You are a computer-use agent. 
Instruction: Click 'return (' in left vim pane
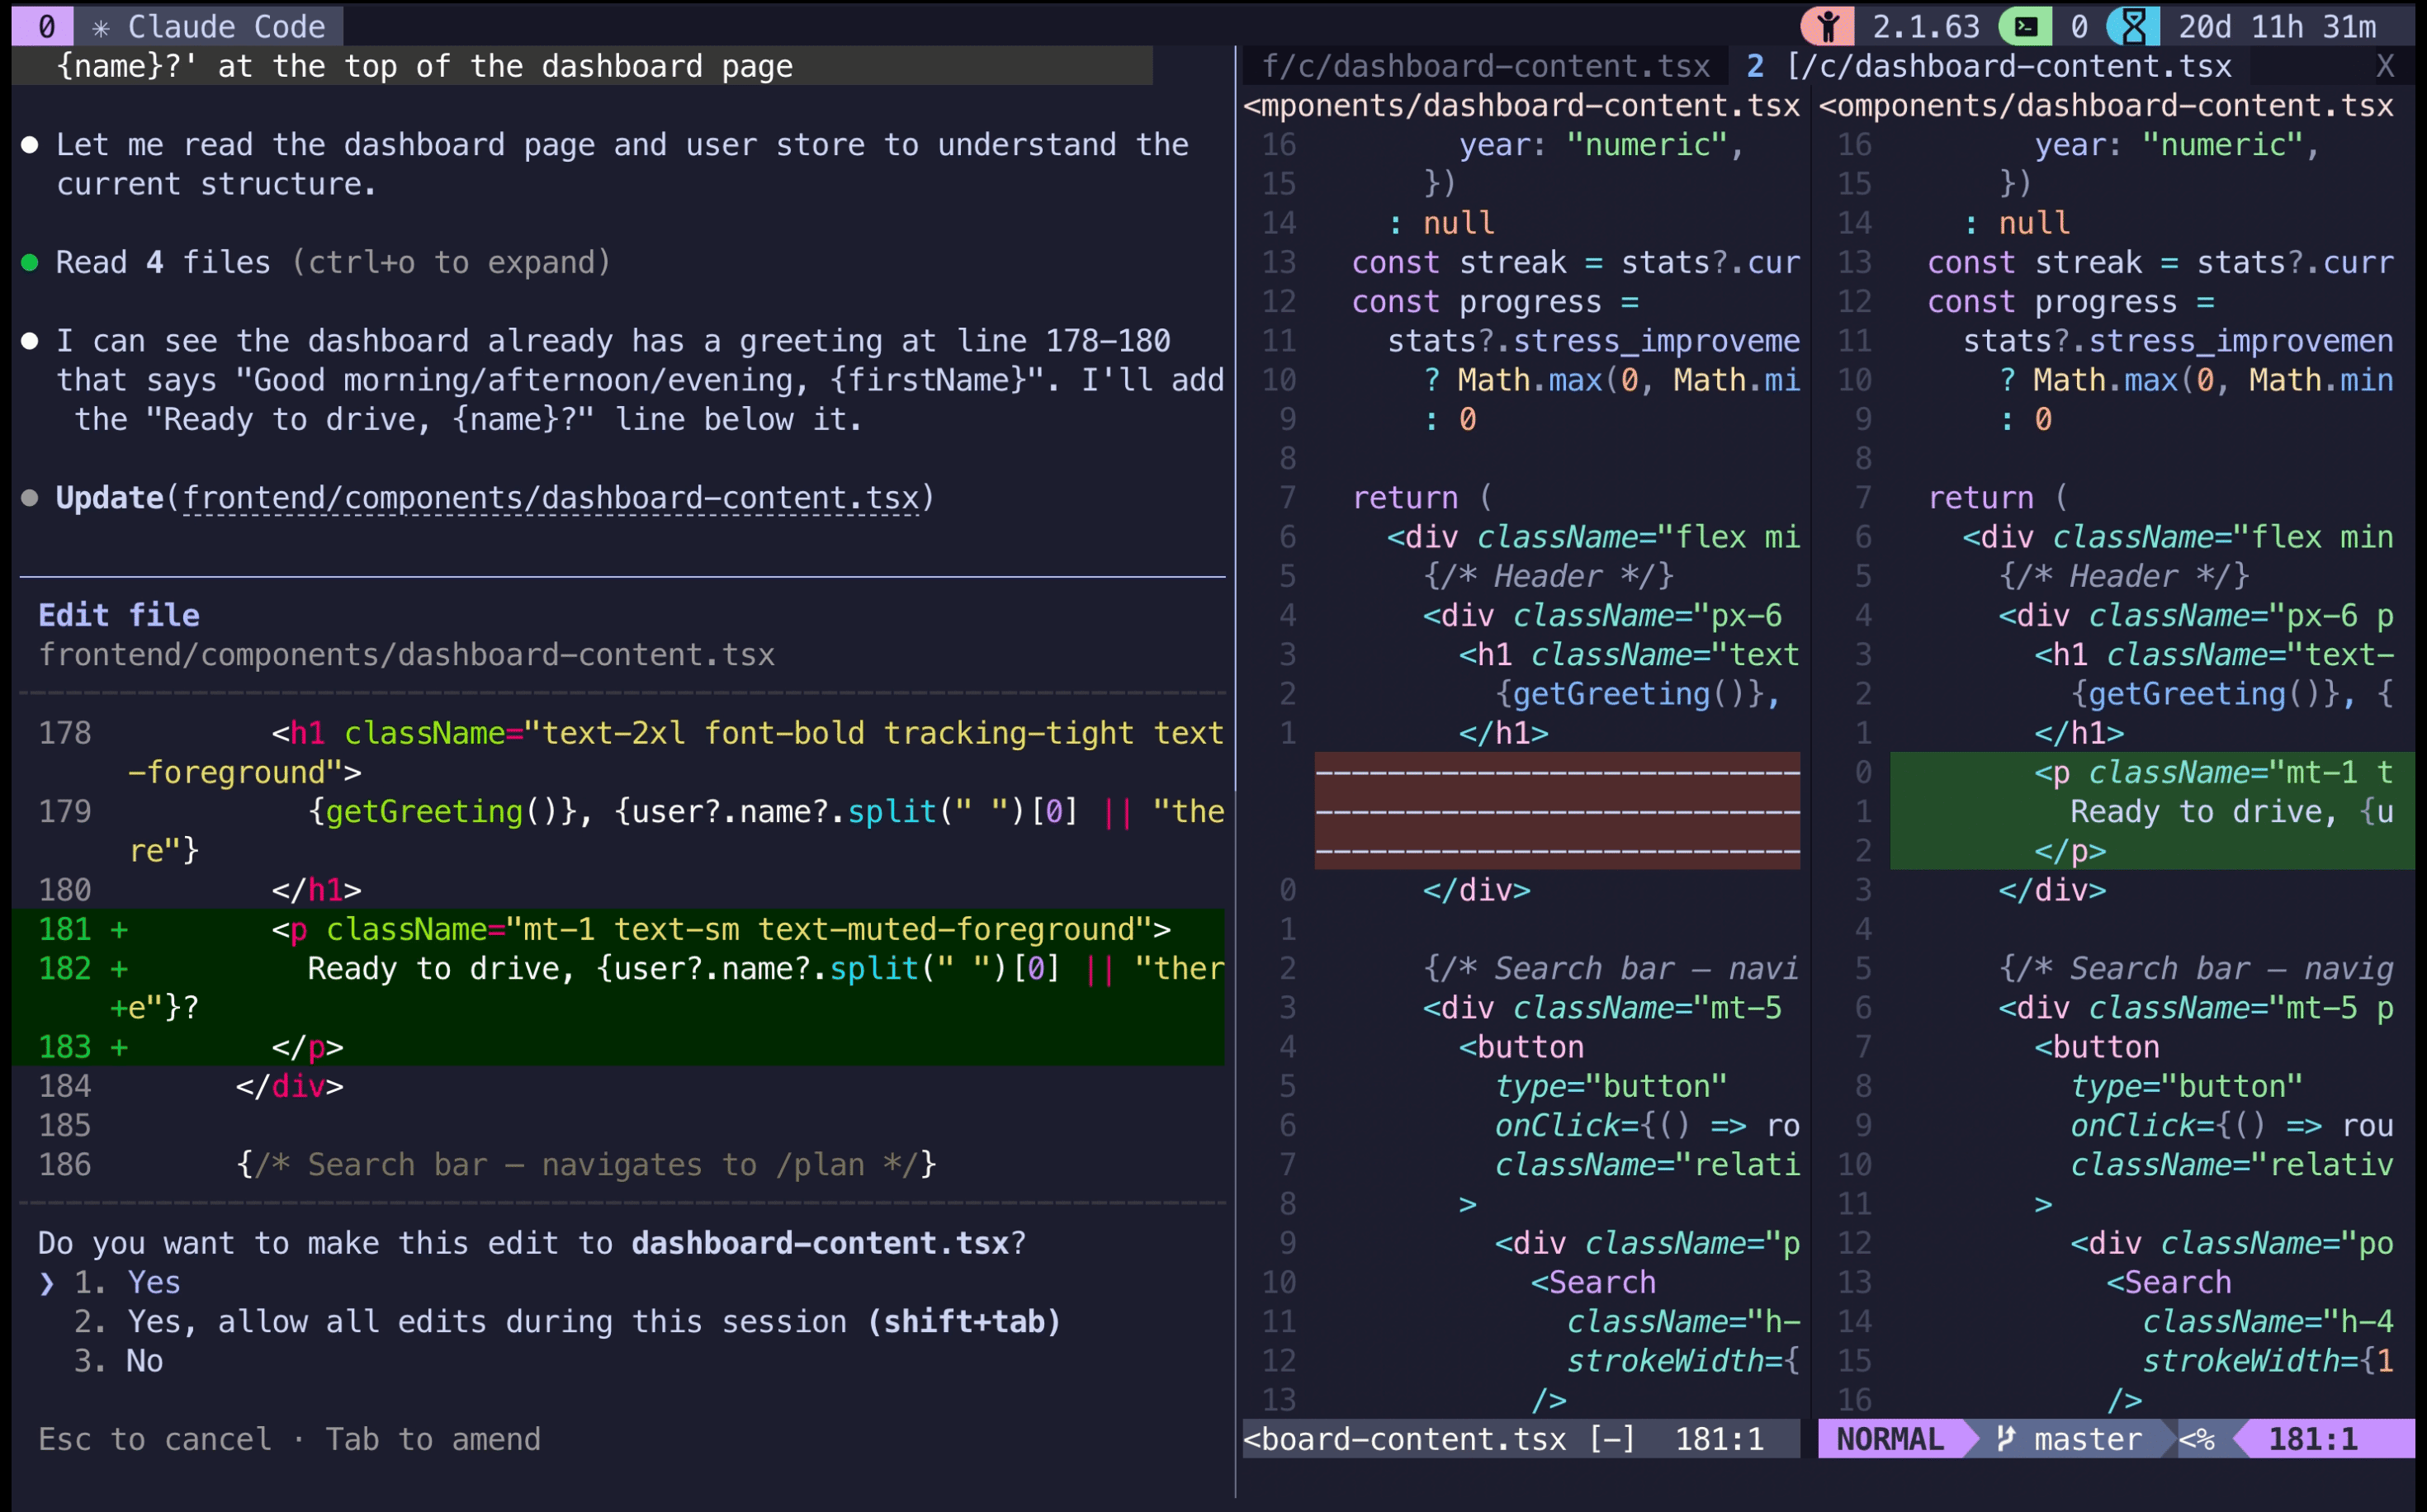tap(1422, 497)
